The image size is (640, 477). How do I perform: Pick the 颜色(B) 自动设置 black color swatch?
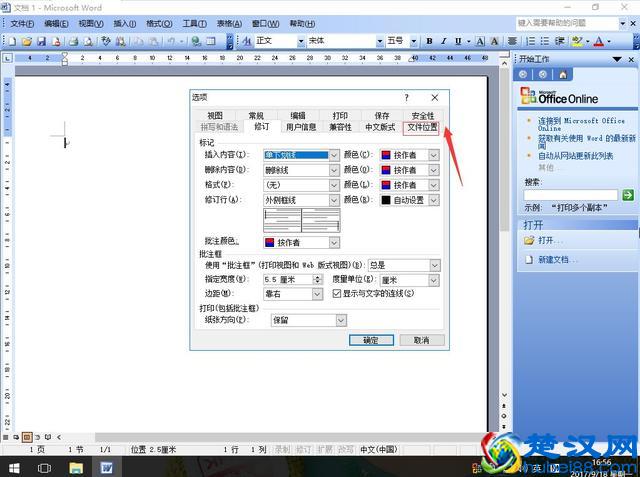pyautogui.click(x=386, y=200)
